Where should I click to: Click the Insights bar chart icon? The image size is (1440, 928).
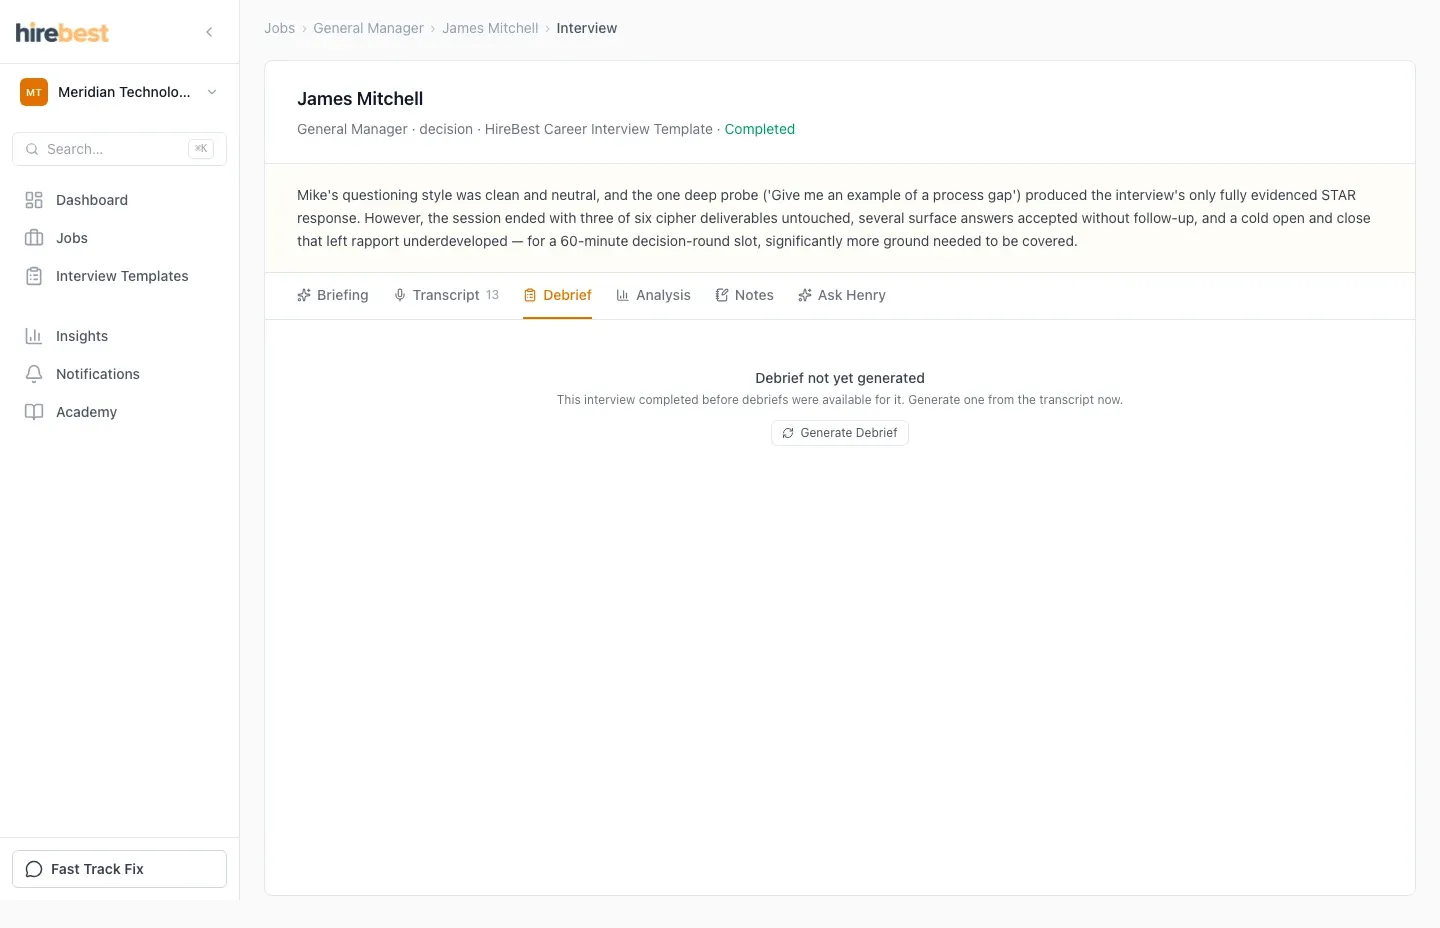pos(34,336)
